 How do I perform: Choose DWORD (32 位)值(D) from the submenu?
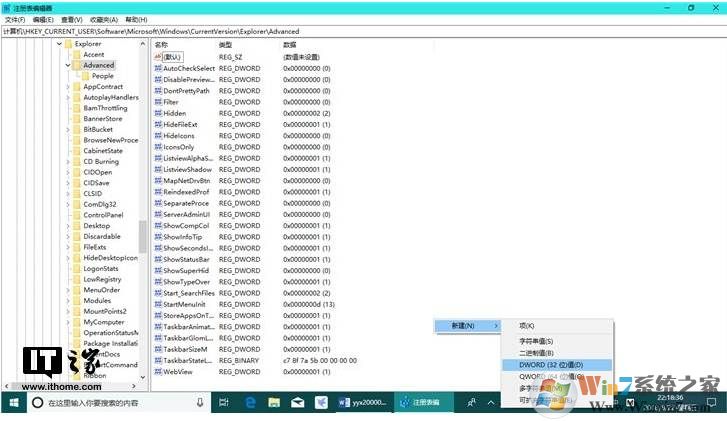(x=550, y=364)
